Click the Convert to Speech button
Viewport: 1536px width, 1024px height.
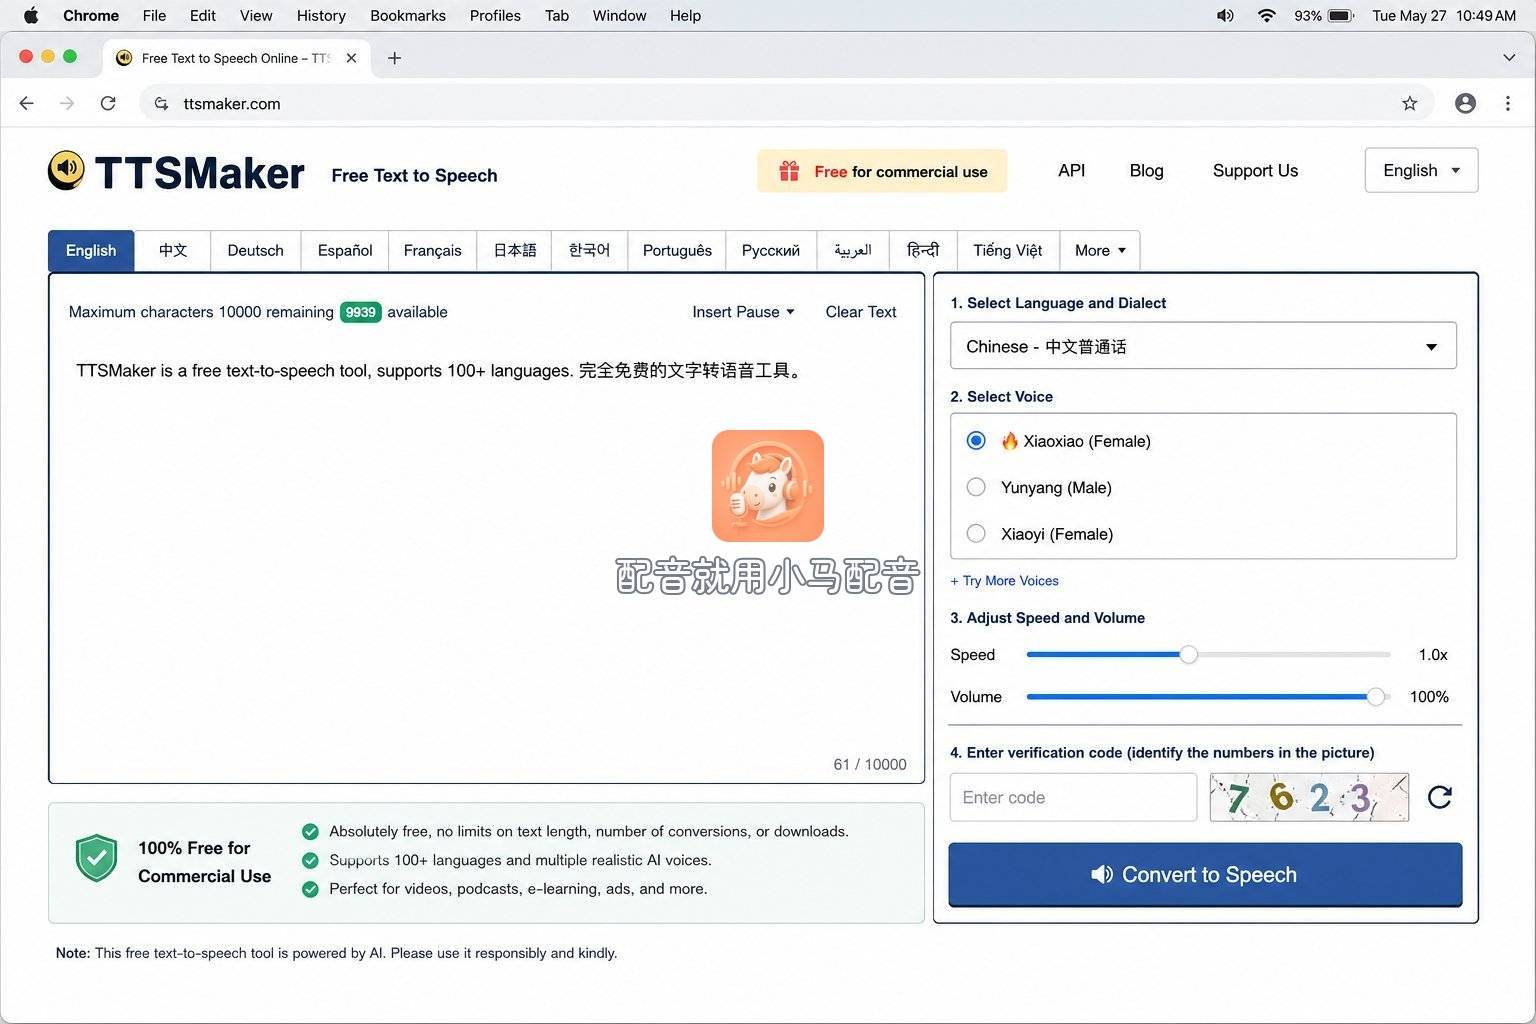tap(1205, 875)
